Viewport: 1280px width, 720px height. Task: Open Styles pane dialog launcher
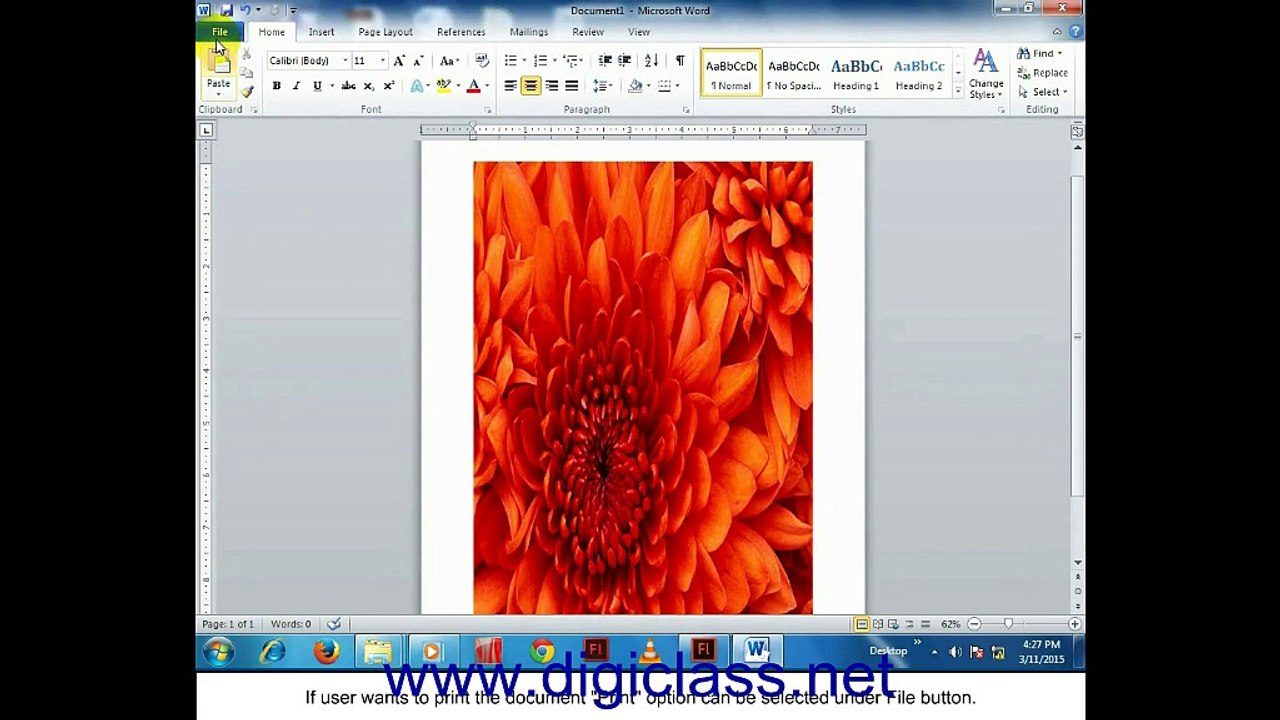[x=1001, y=110]
